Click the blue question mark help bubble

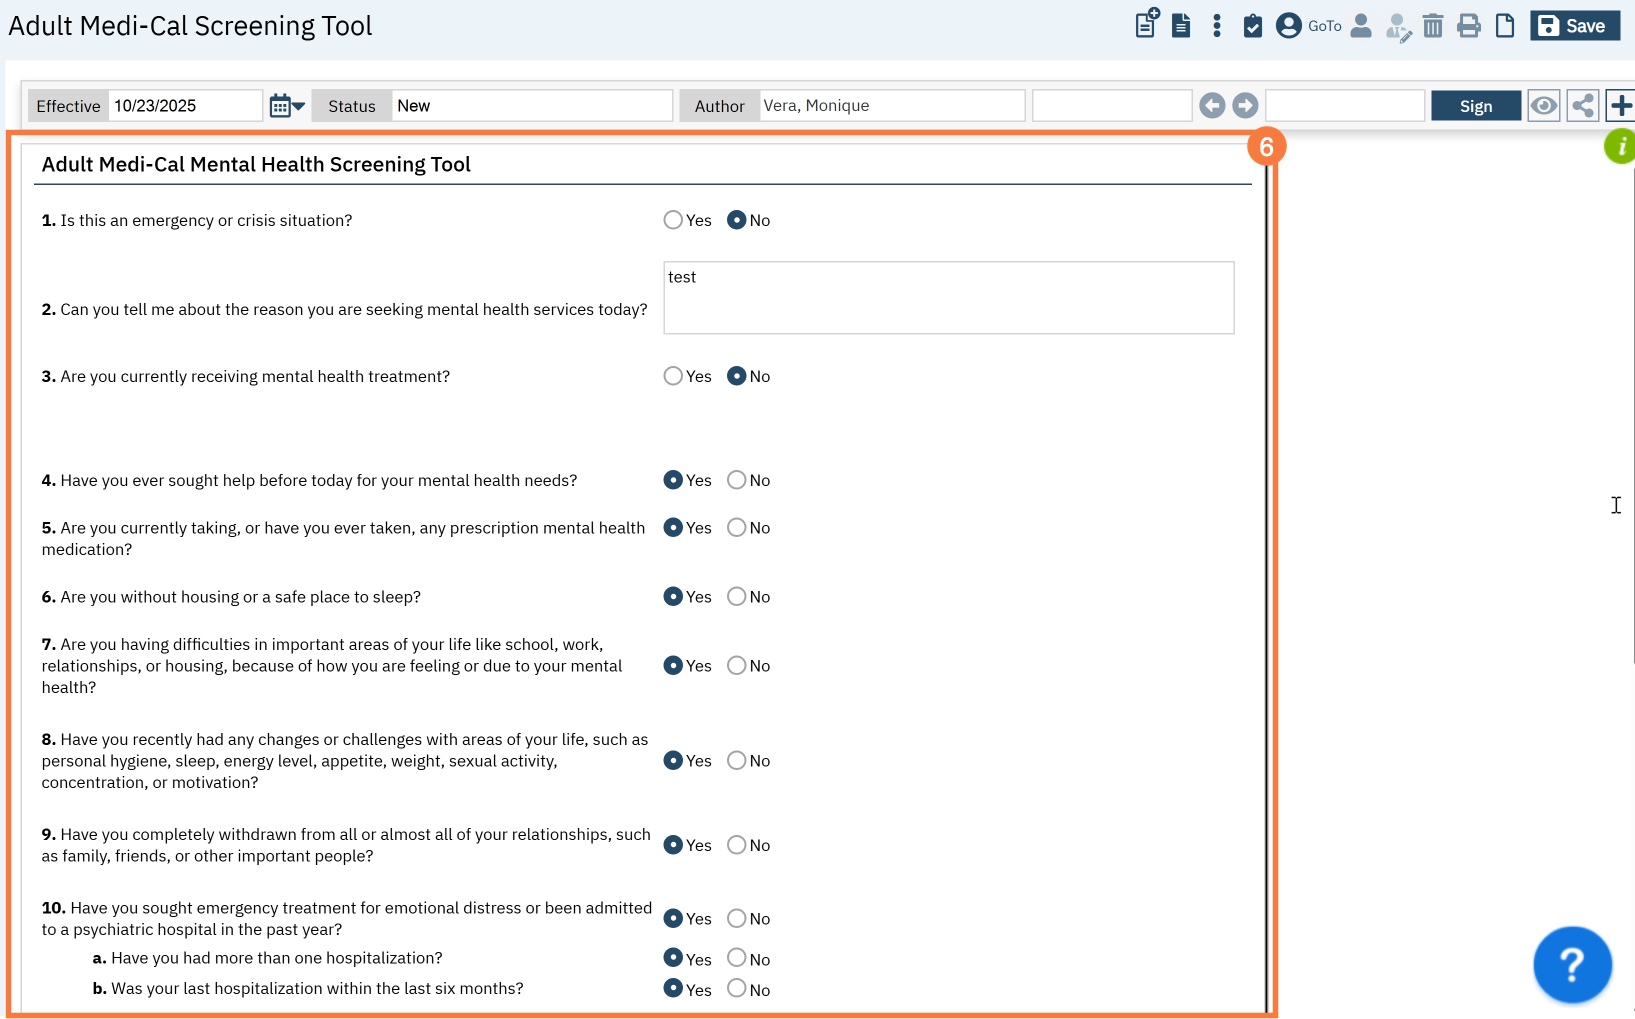point(1571,965)
